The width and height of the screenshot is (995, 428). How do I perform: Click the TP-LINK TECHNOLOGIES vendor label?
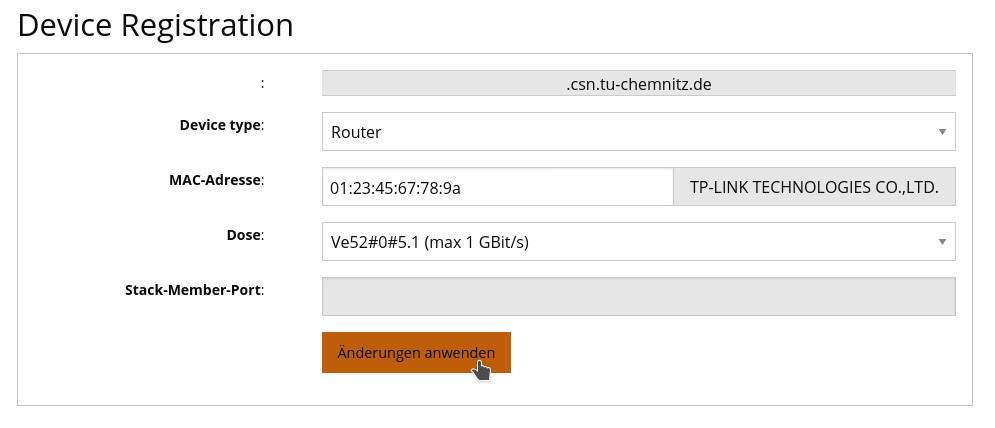[814, 187]
